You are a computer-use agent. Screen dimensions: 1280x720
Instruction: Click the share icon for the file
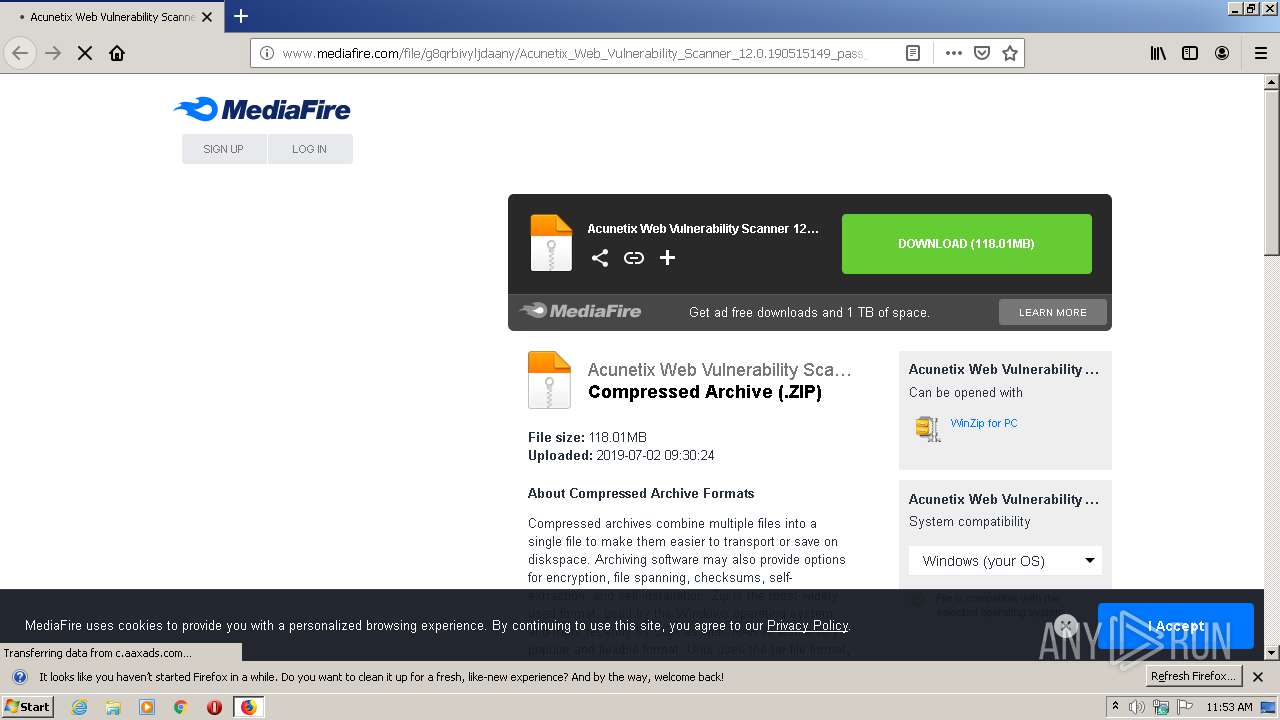pos(600,258)
